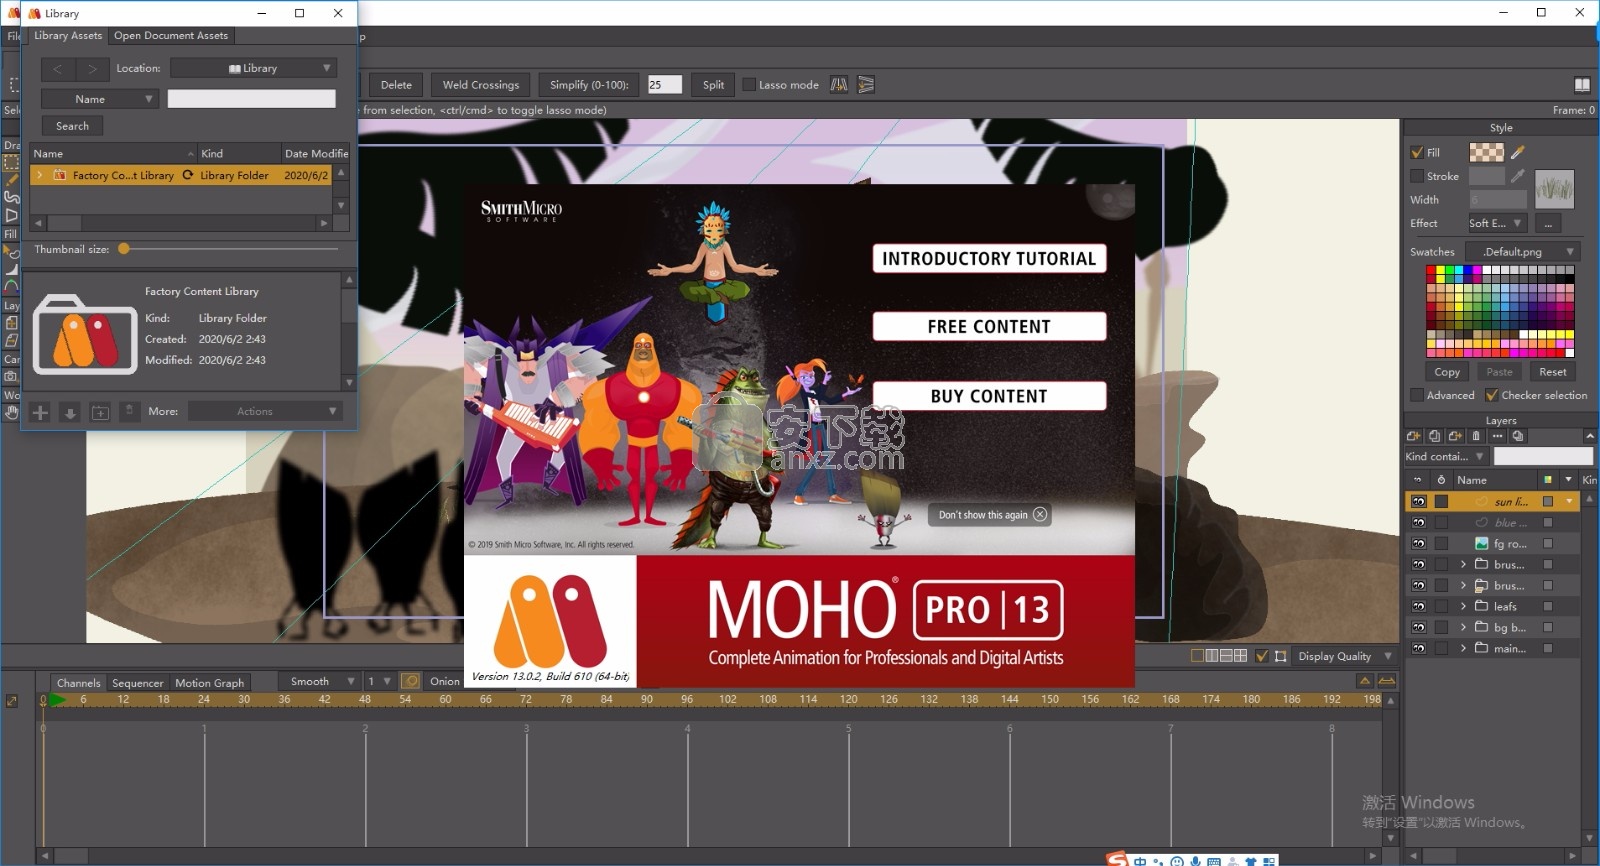This screenshot has height=866, width=1600.
Task: Click the down-arrow import icon in Library window
Action: tap(70, 412)
